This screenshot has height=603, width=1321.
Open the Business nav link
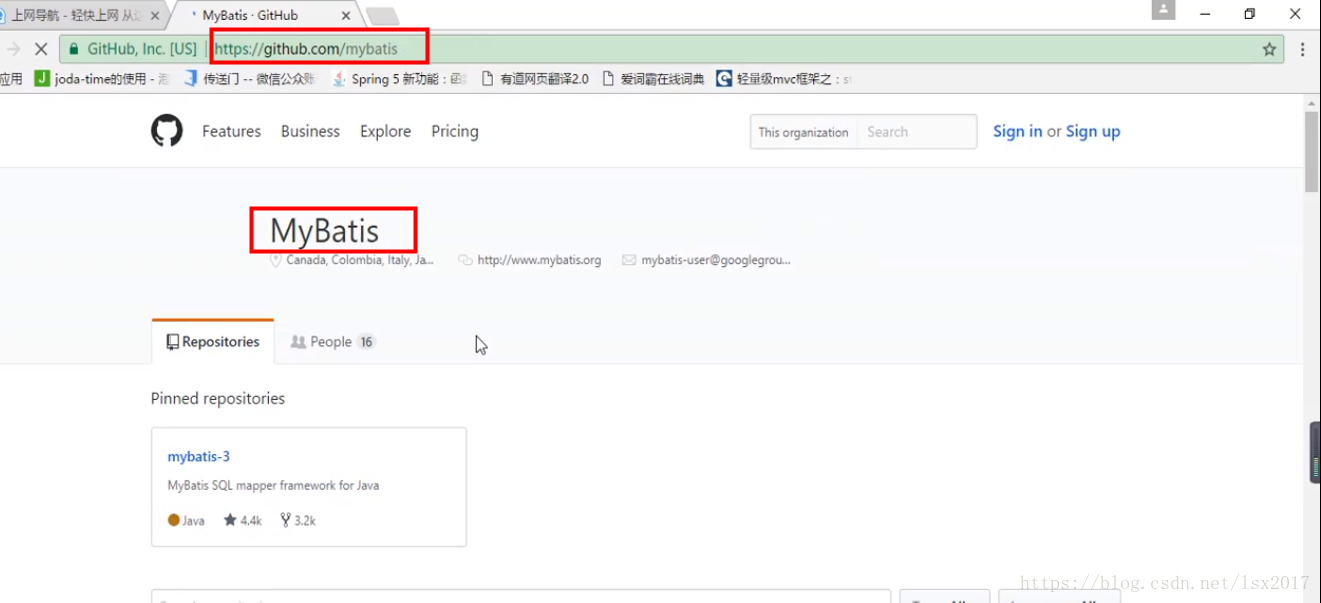point(310,131)
